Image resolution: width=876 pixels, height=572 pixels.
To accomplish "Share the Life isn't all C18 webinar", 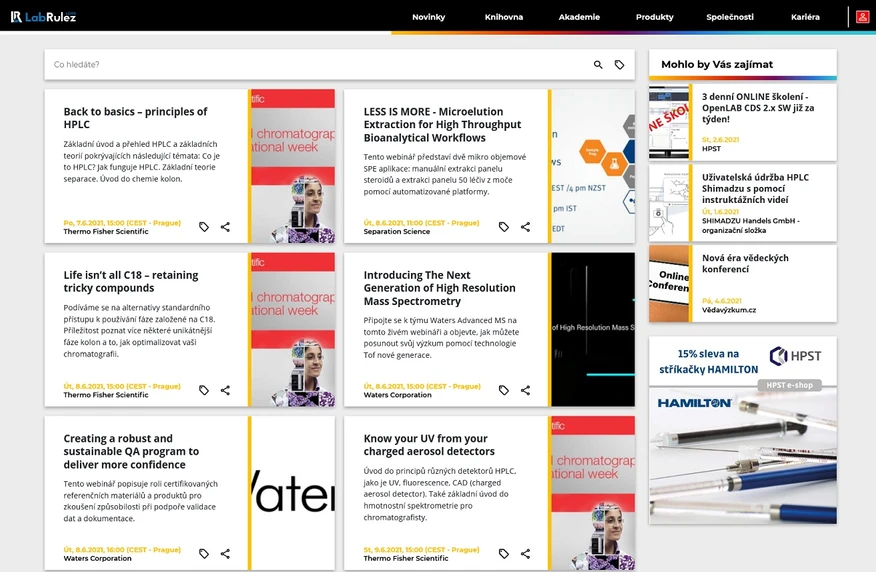I will pyautogui.click(x=225, y=390).
